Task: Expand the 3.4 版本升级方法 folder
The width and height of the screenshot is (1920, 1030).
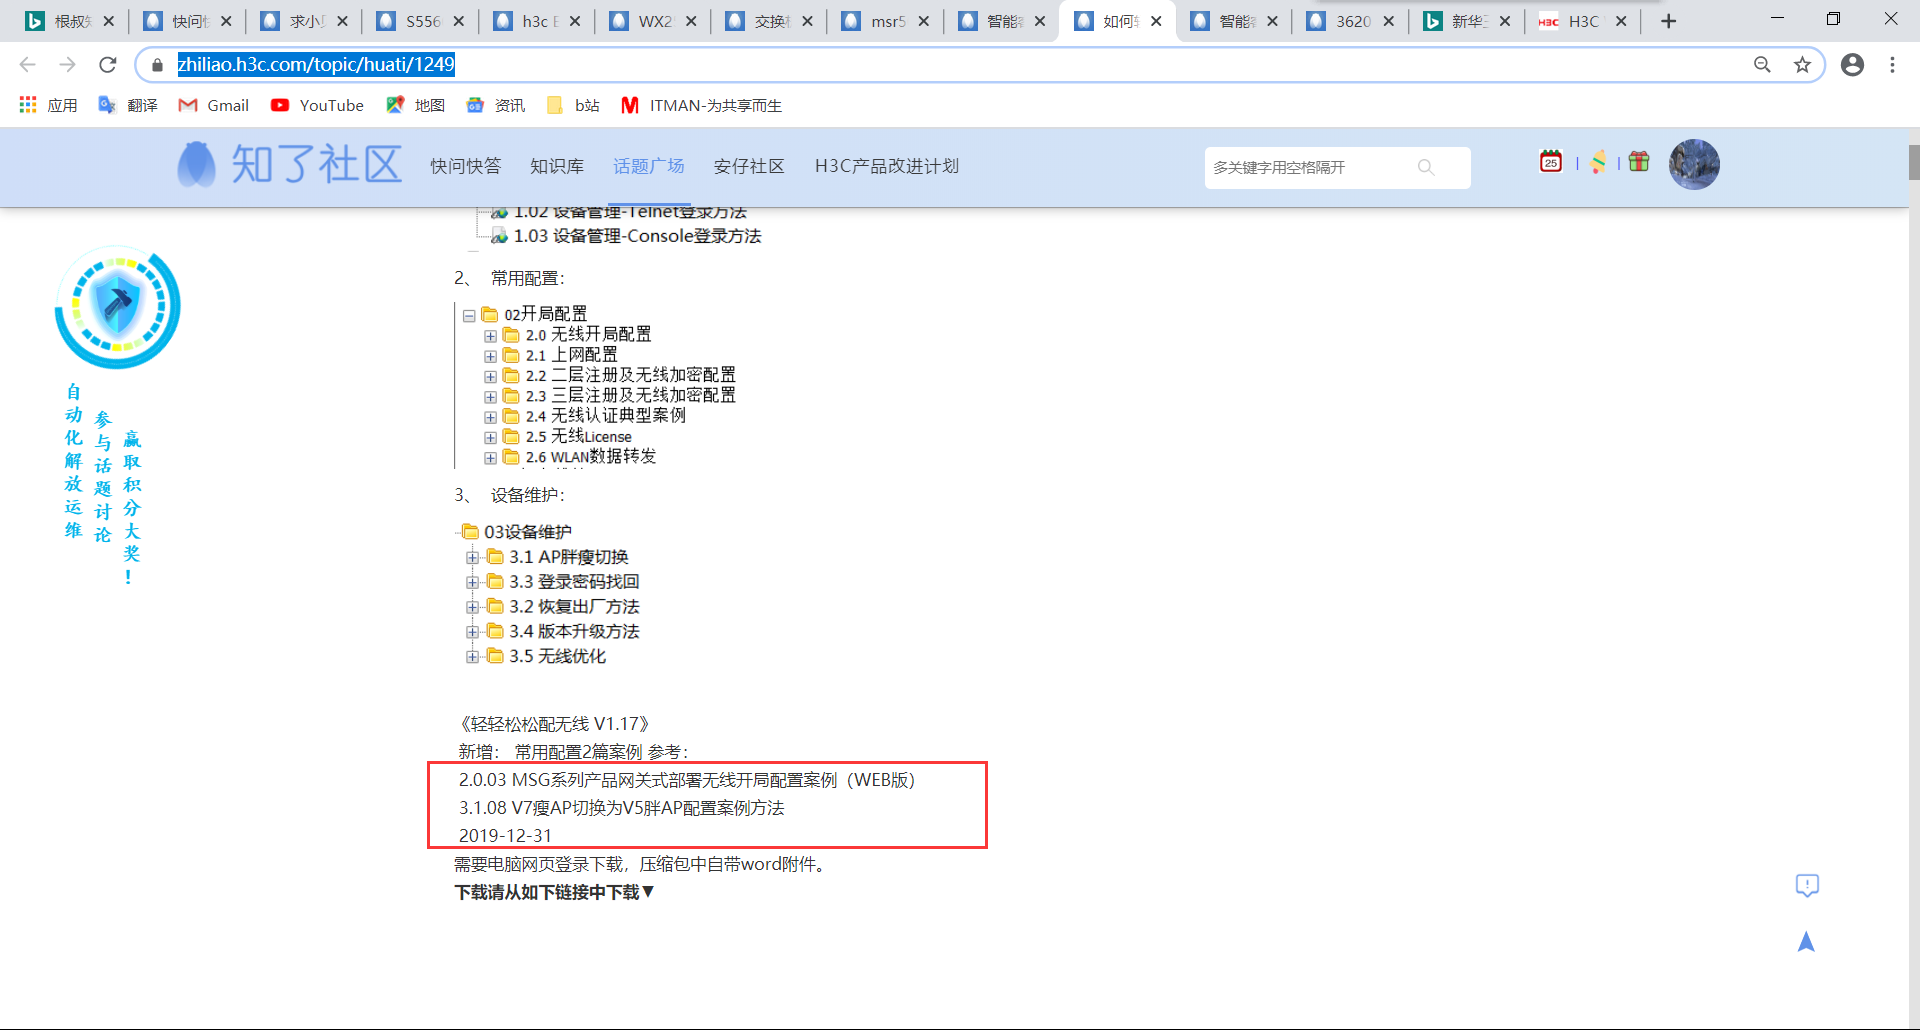Action: point(472,632)
